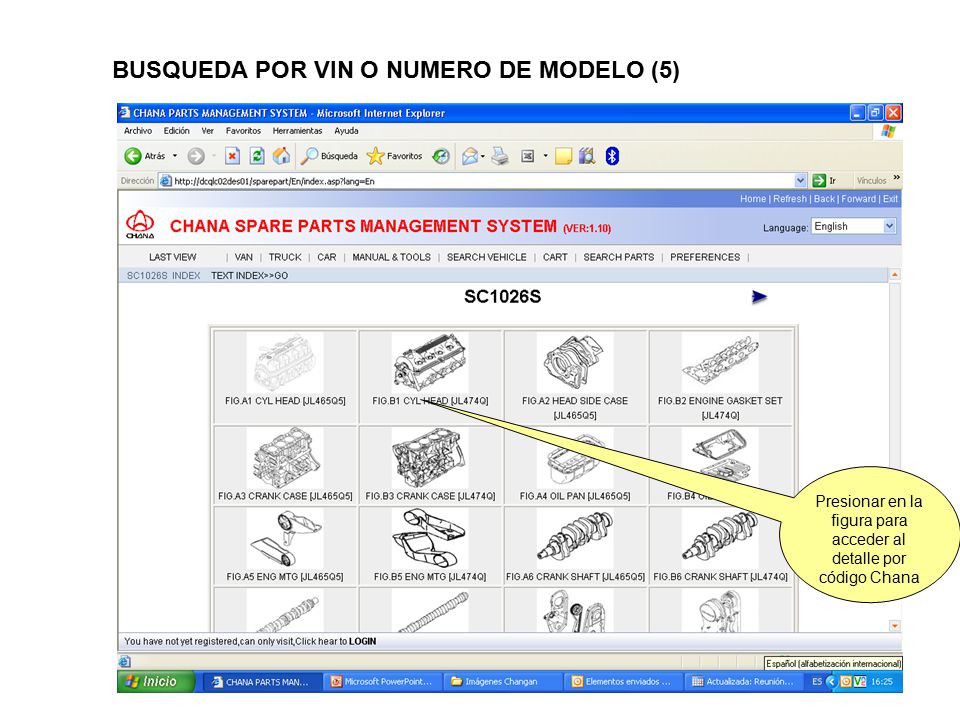Click the IE Forward arrow button

[196, 156]
